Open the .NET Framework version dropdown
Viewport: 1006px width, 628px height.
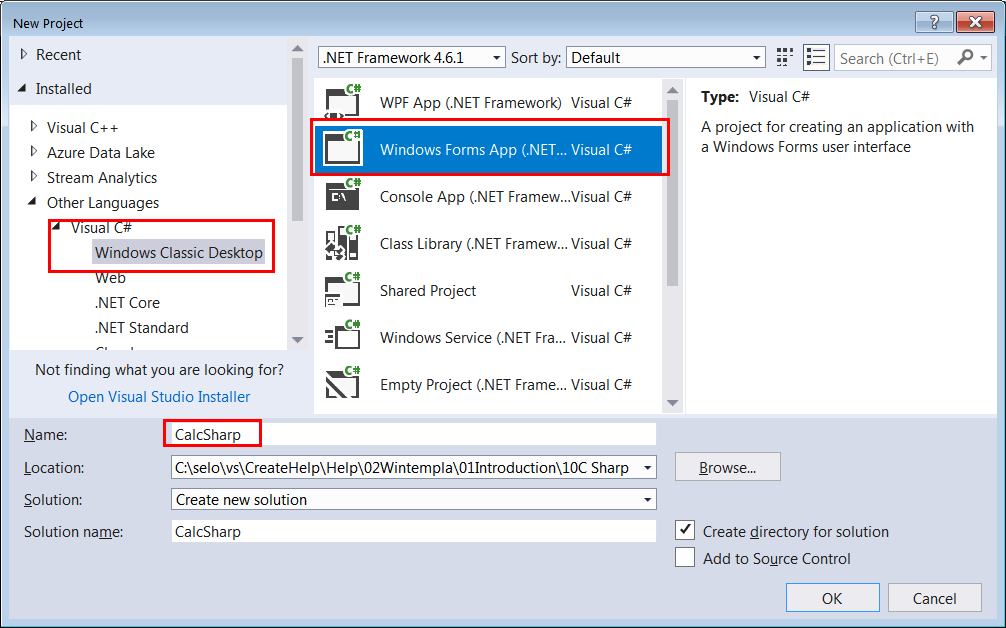[412, 58]
